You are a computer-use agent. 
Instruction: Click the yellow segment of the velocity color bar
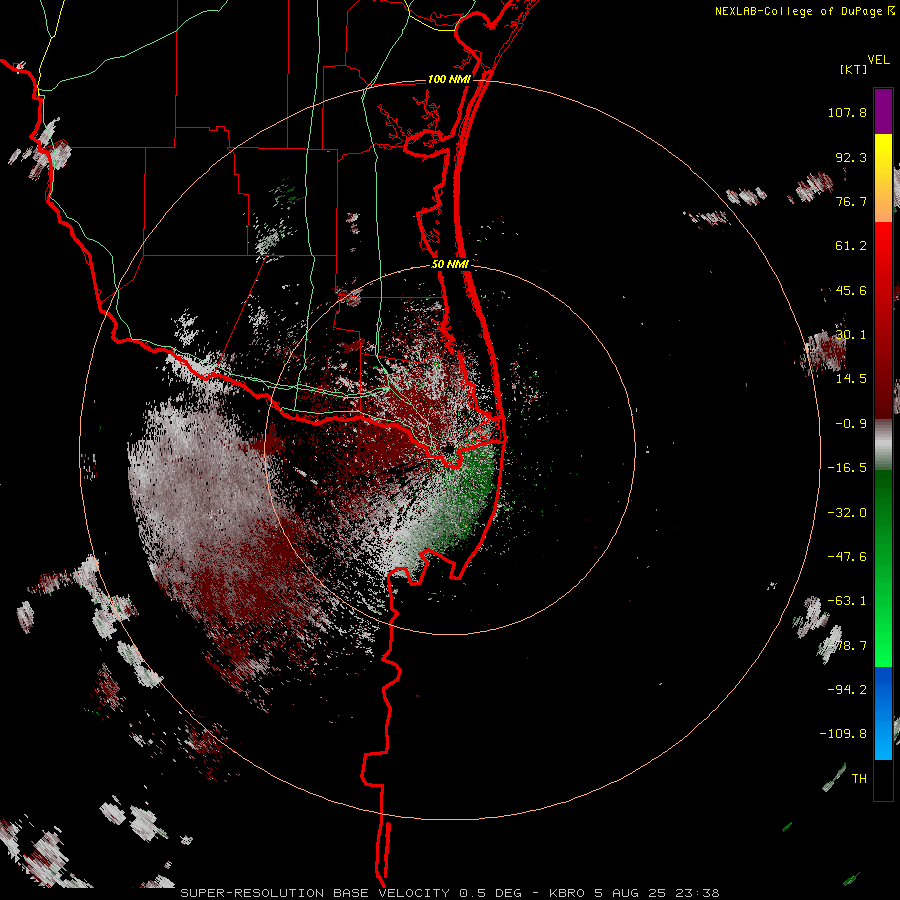click(x=883, y=178)
